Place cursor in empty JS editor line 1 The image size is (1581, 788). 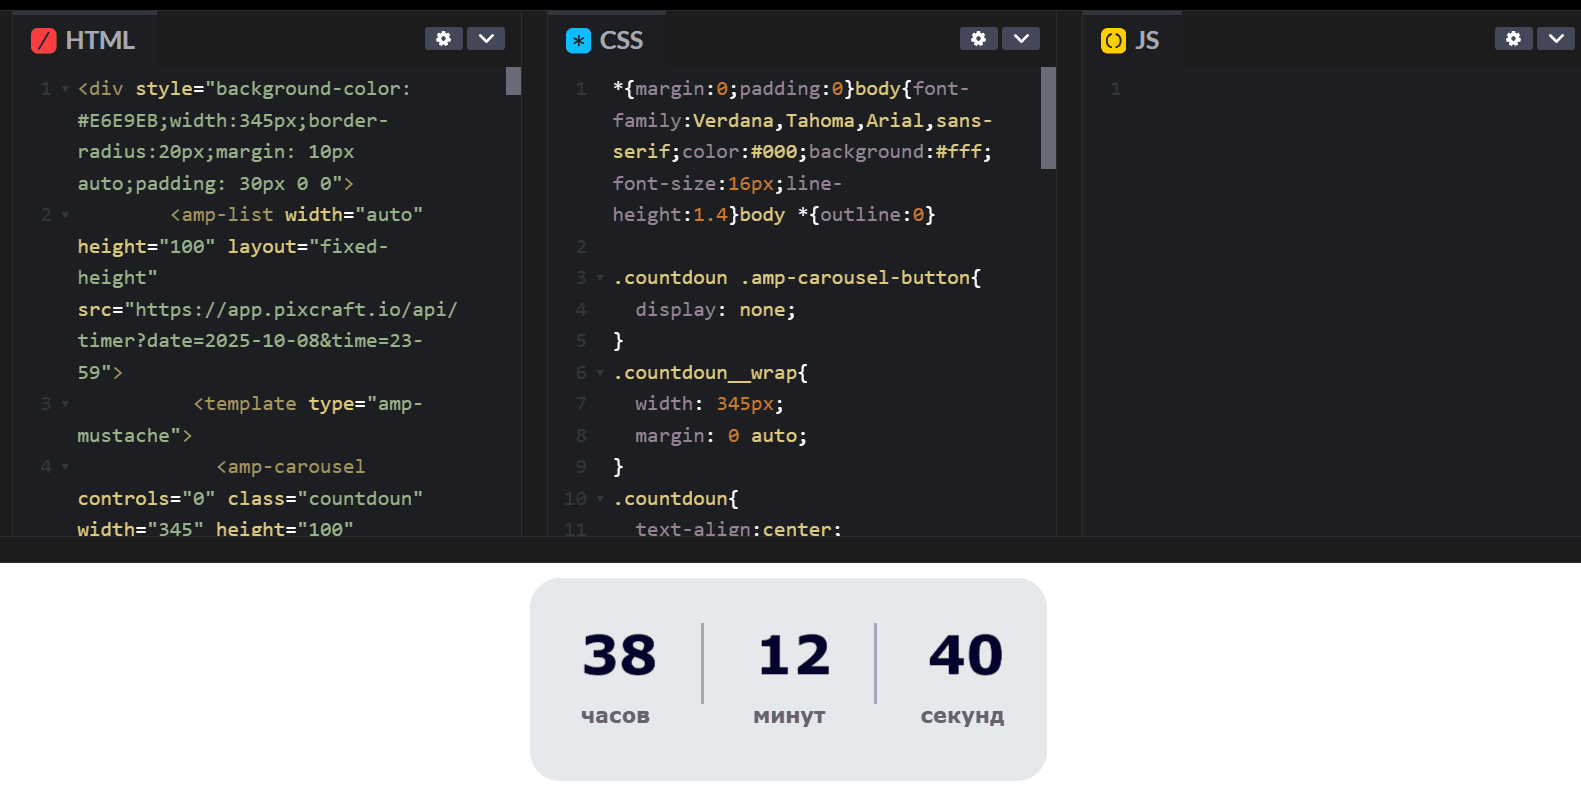pyautogui.click(x=1300, y=89)
